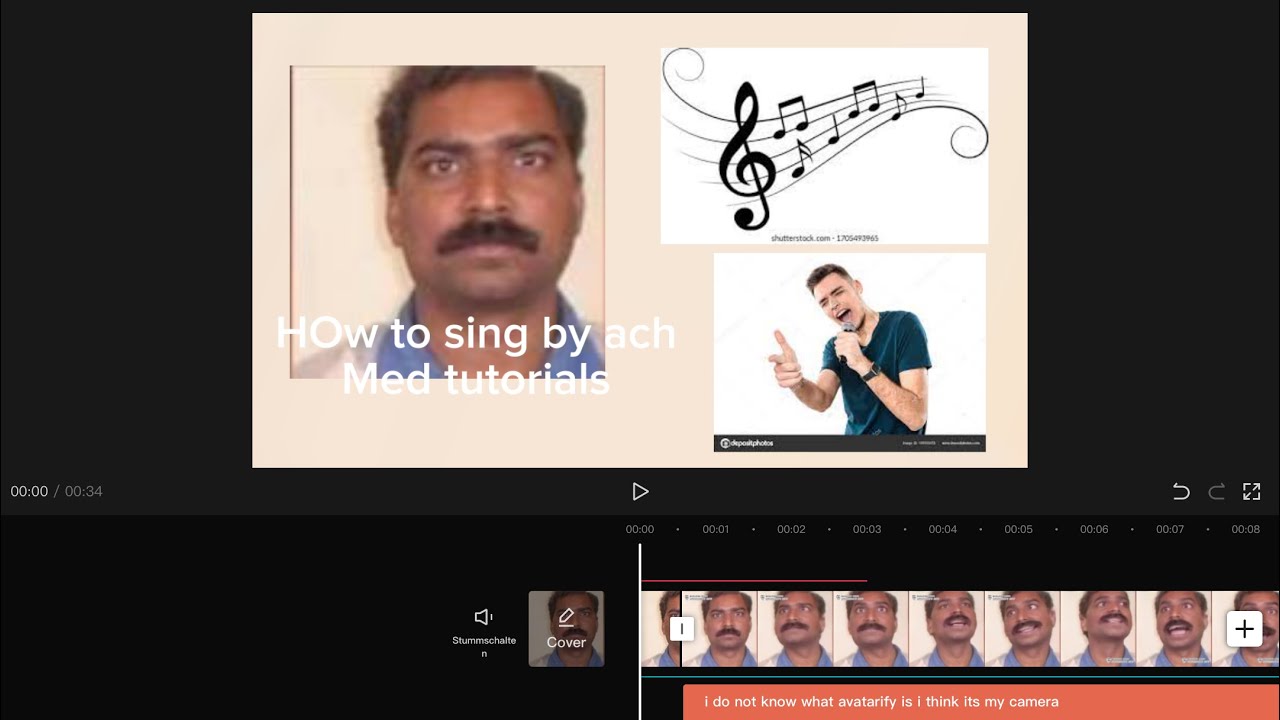Select the music notes image in preview

pyautogui.click(x=824, y=146)
